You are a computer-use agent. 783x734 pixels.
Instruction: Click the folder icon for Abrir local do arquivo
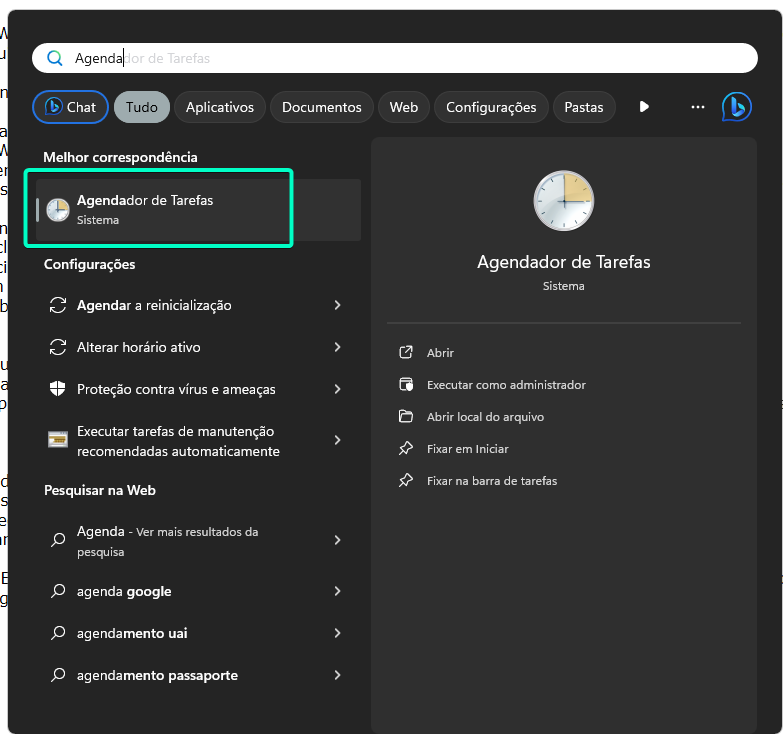pos(406,417)
